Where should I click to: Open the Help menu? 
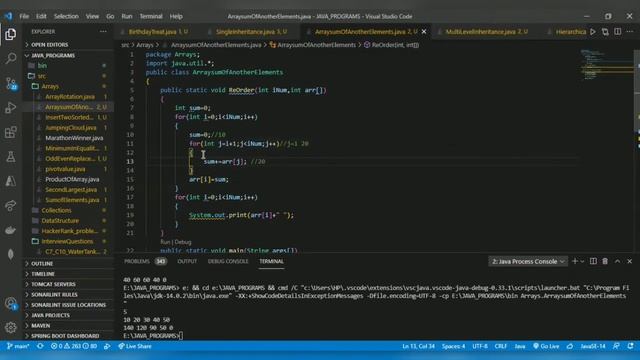pos(176,16)
